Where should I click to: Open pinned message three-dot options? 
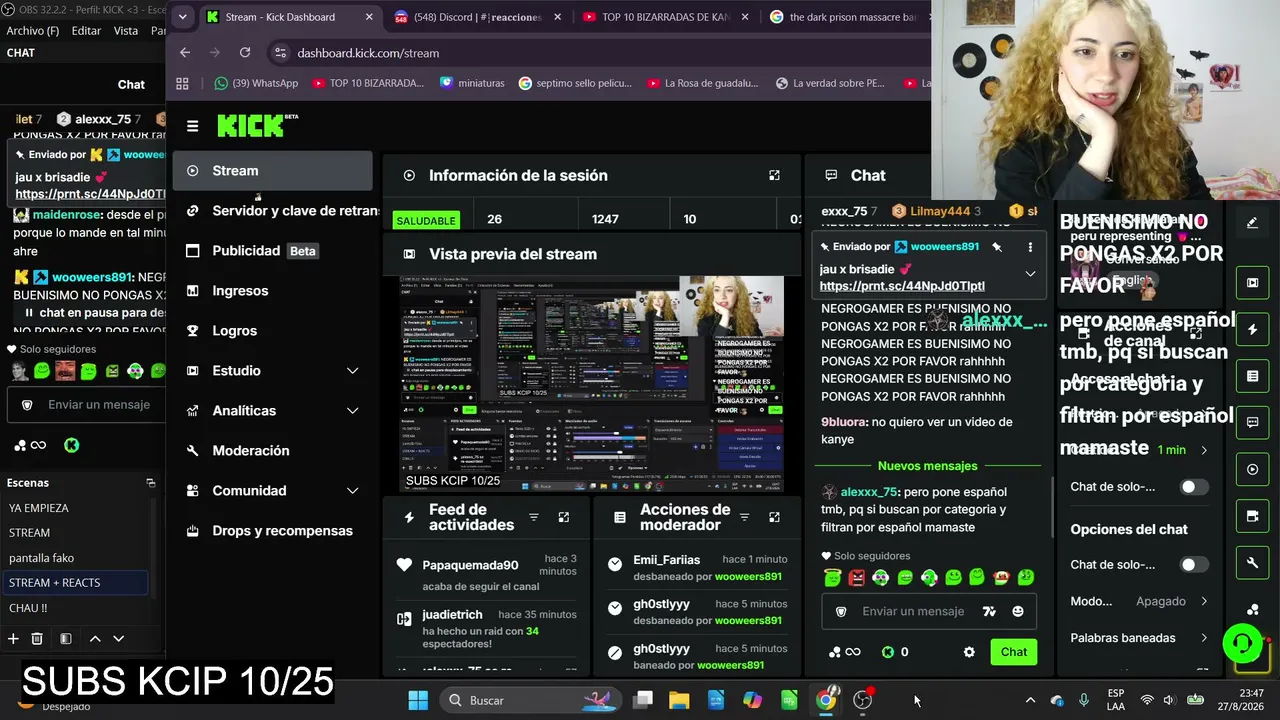1030,247
